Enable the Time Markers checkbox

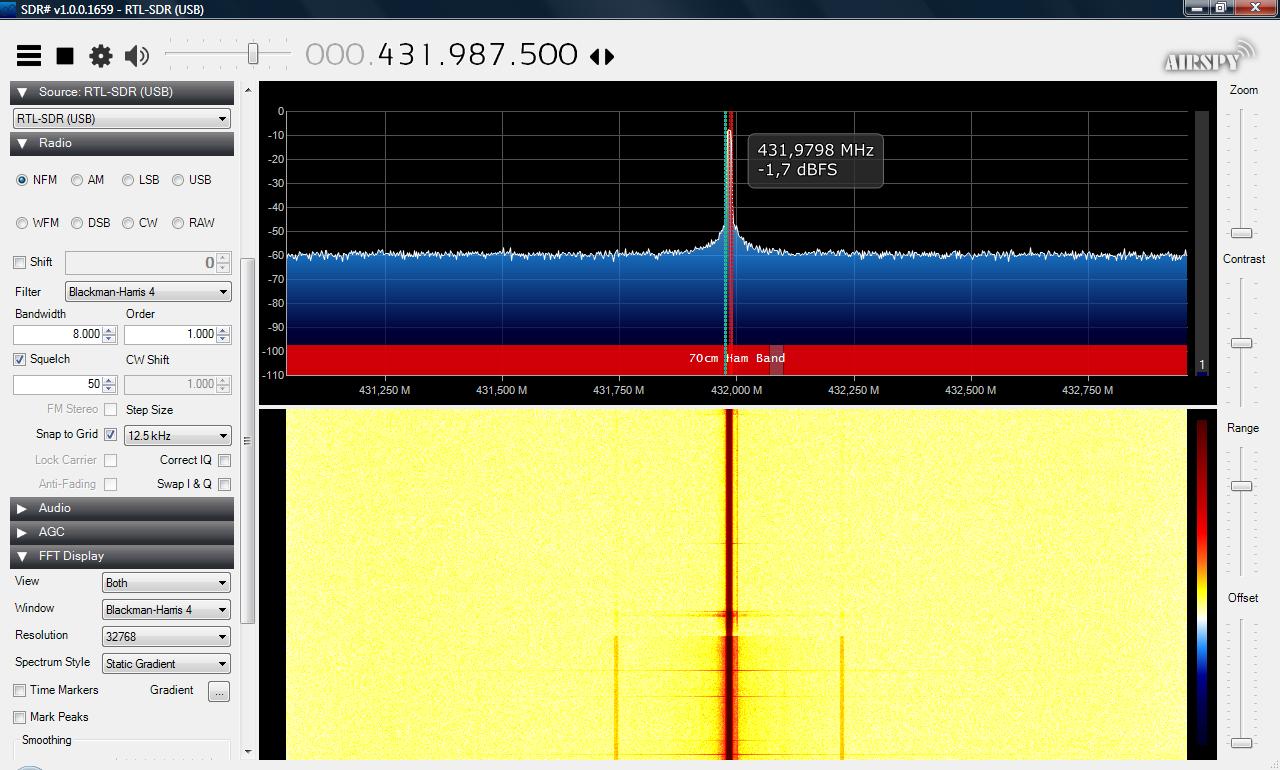(x=20, y=691)
